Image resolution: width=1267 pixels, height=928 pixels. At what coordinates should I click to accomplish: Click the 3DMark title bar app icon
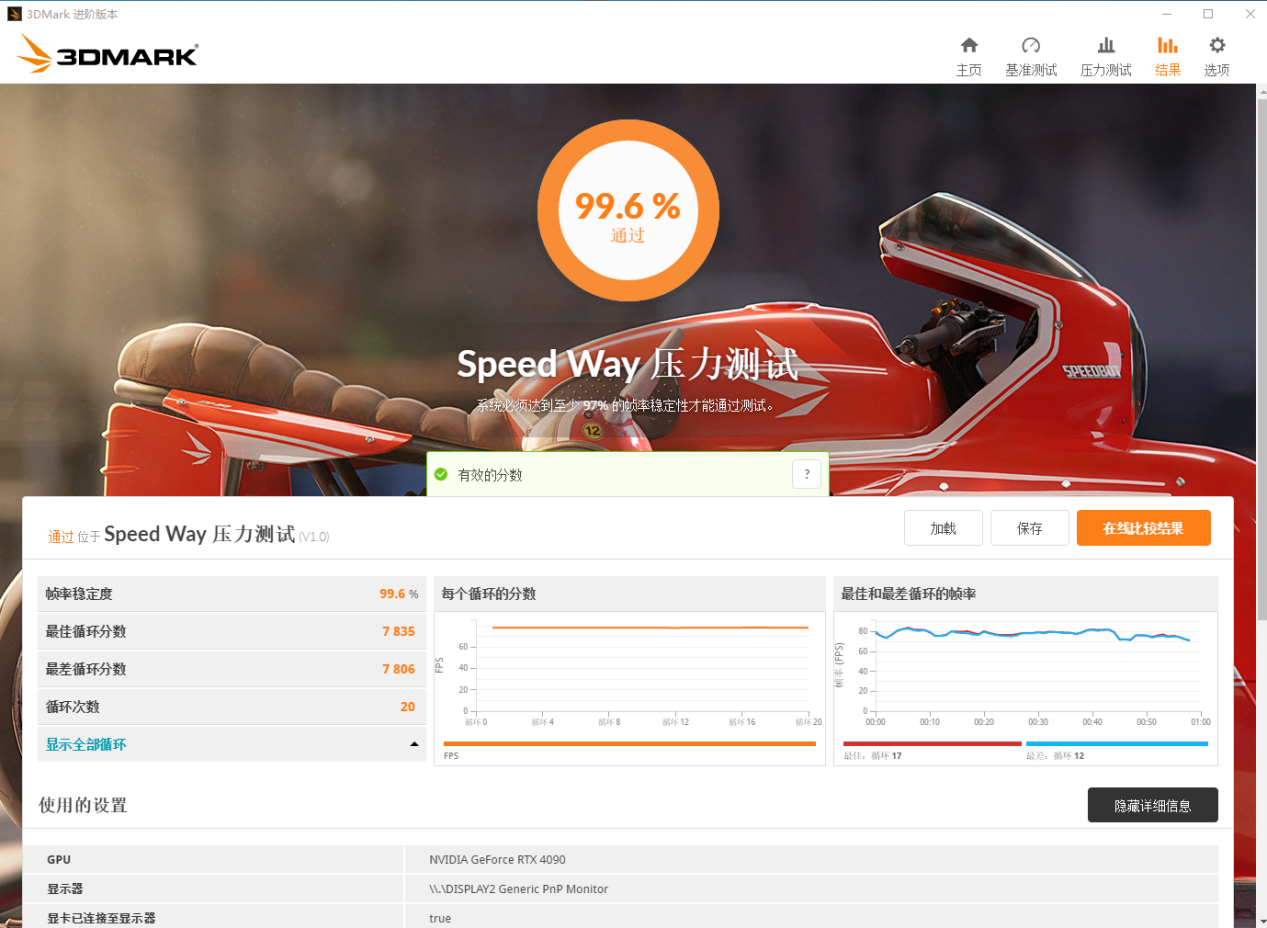click(14, 14)
